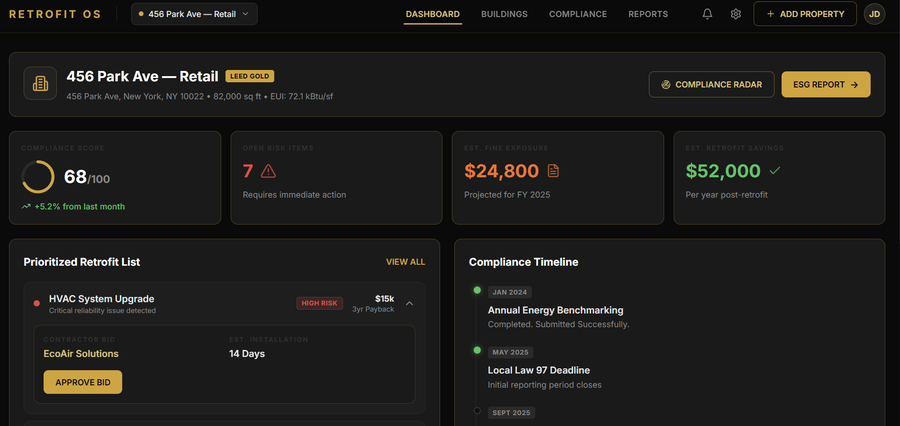Click the Prioritized Retrofit List heading
This screenshot has height=426, width=900.
pos(82,262)
